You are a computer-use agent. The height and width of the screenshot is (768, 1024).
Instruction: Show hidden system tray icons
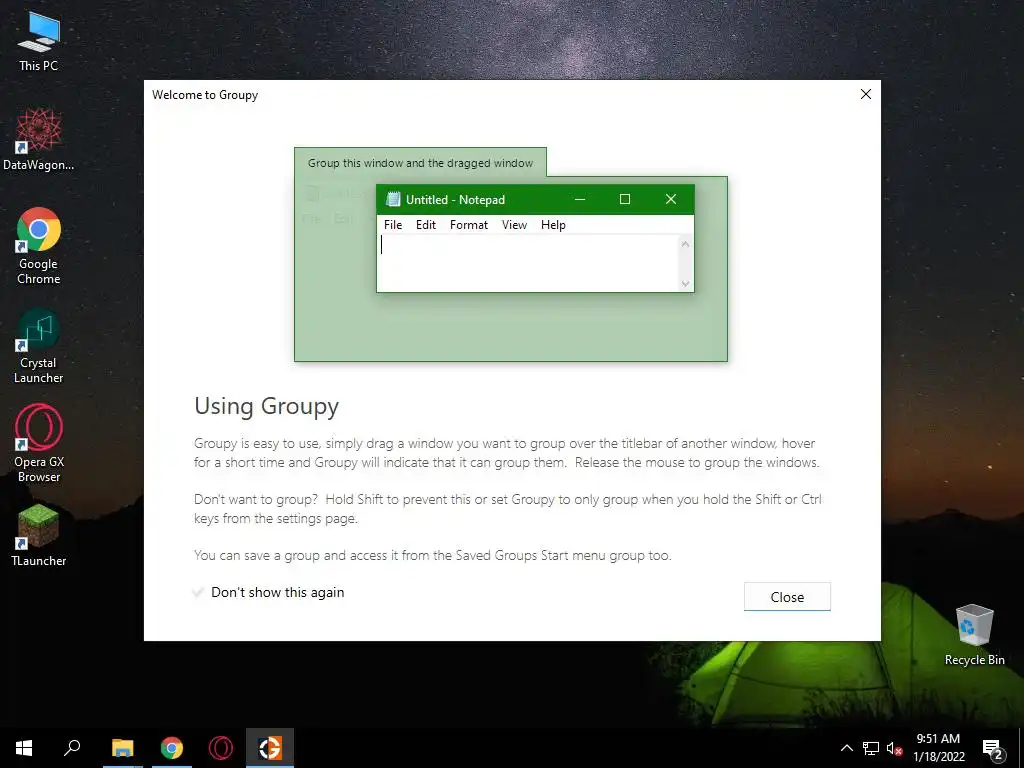pos(846,748)
